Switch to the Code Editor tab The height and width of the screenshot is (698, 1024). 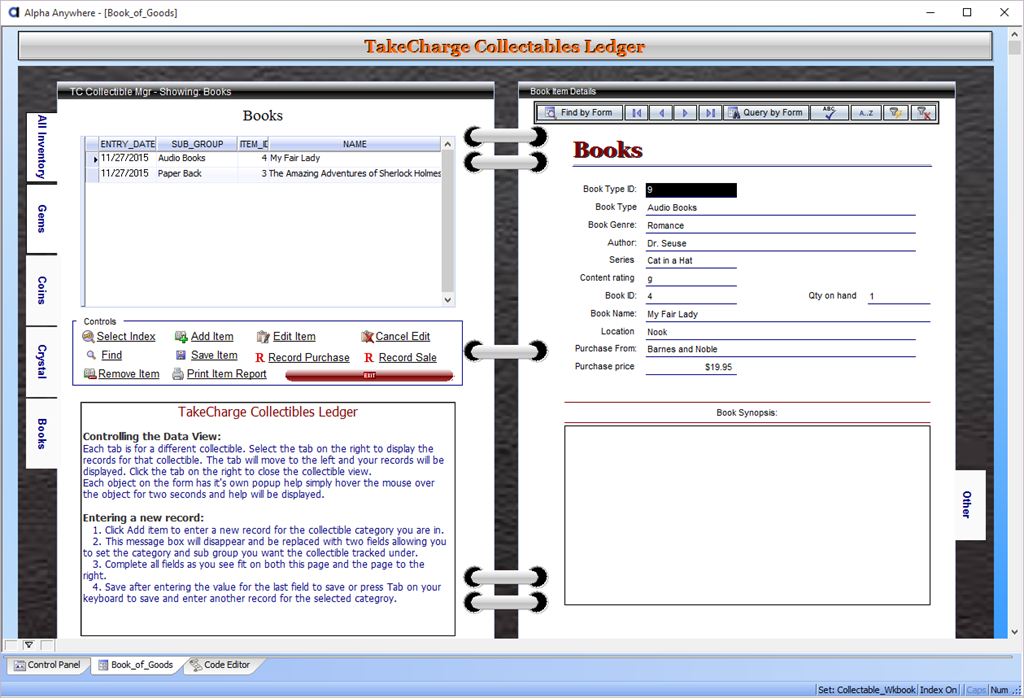[x=227, y=665]
